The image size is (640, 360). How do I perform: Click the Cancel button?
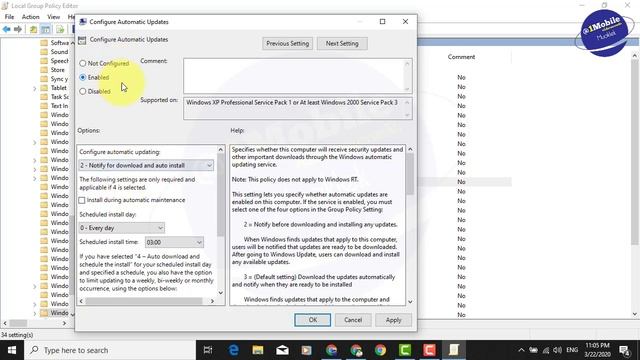353,320
